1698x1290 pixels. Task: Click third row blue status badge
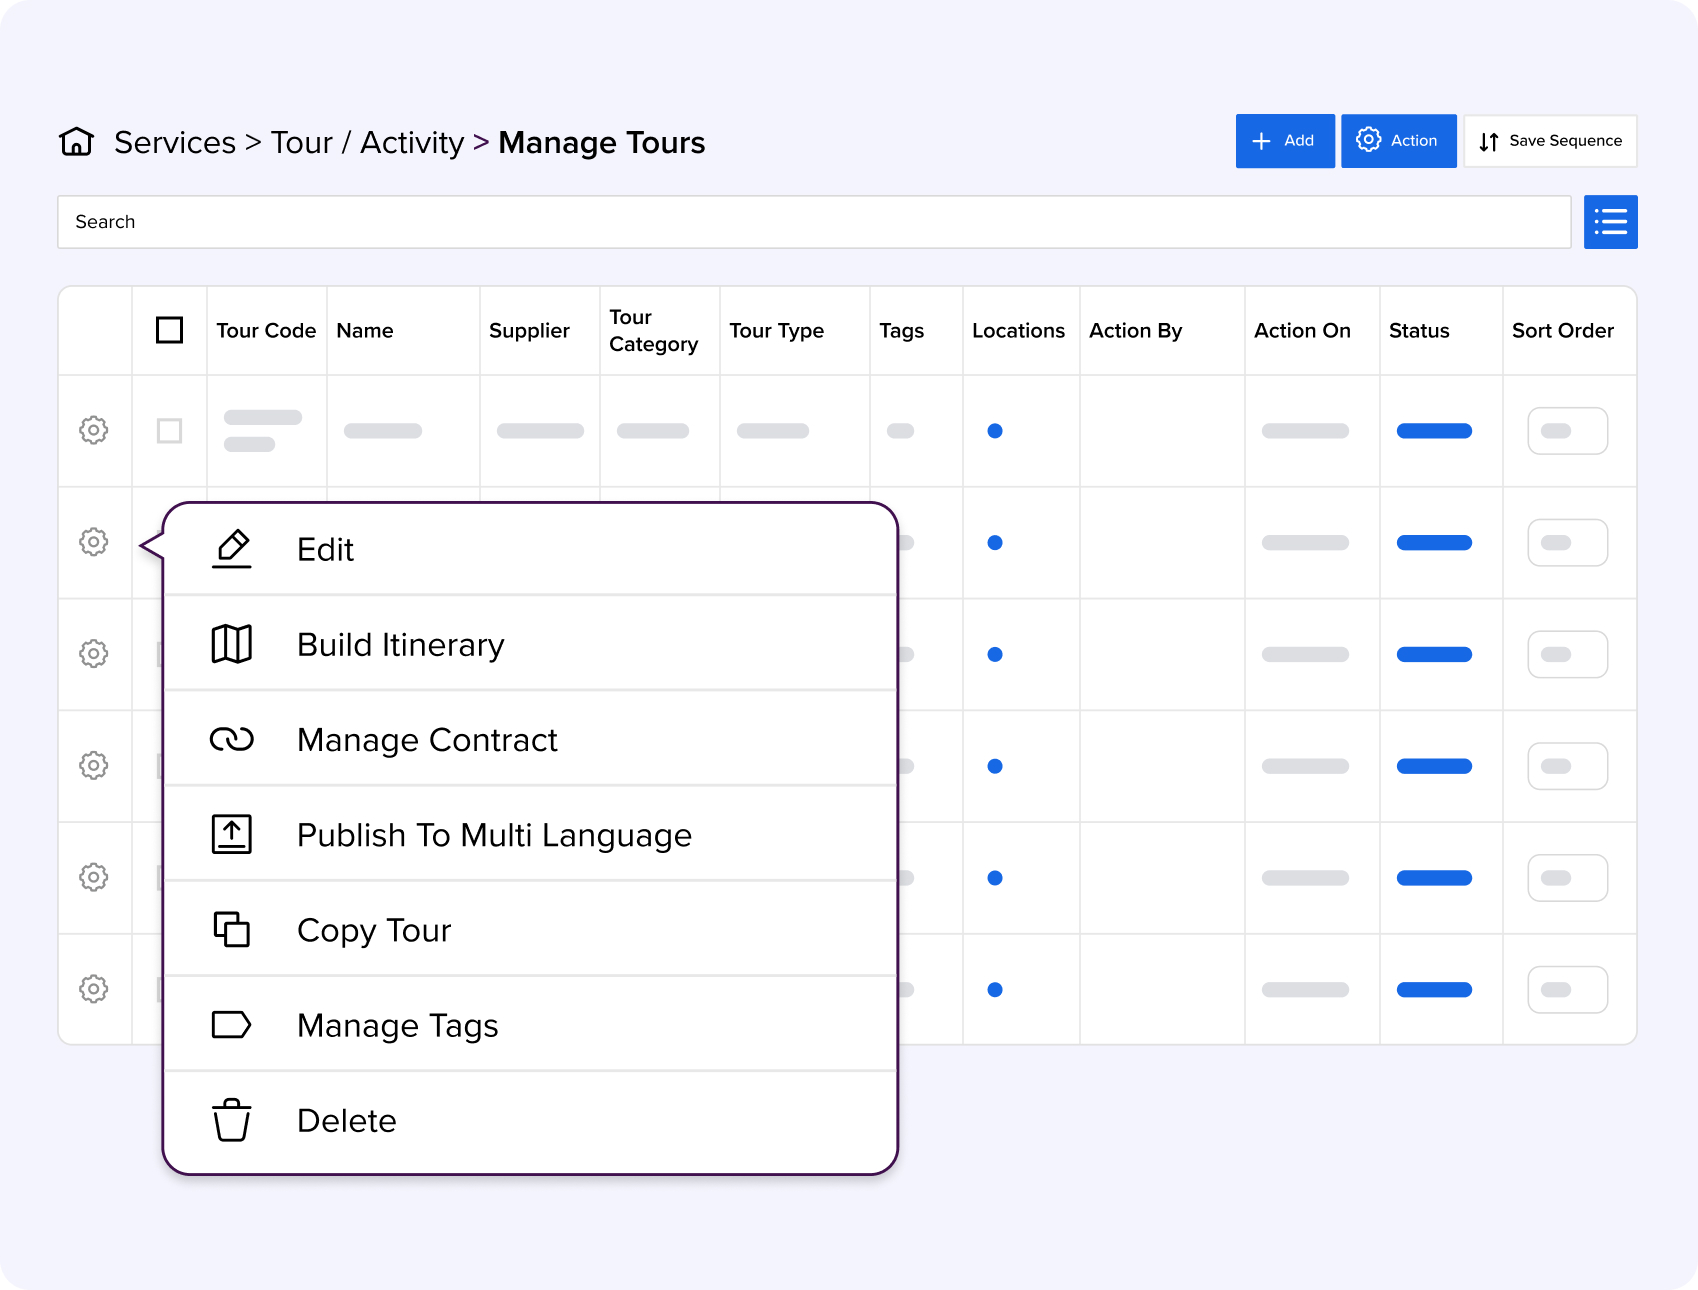pyautogui.click(x=1434, y=654)
